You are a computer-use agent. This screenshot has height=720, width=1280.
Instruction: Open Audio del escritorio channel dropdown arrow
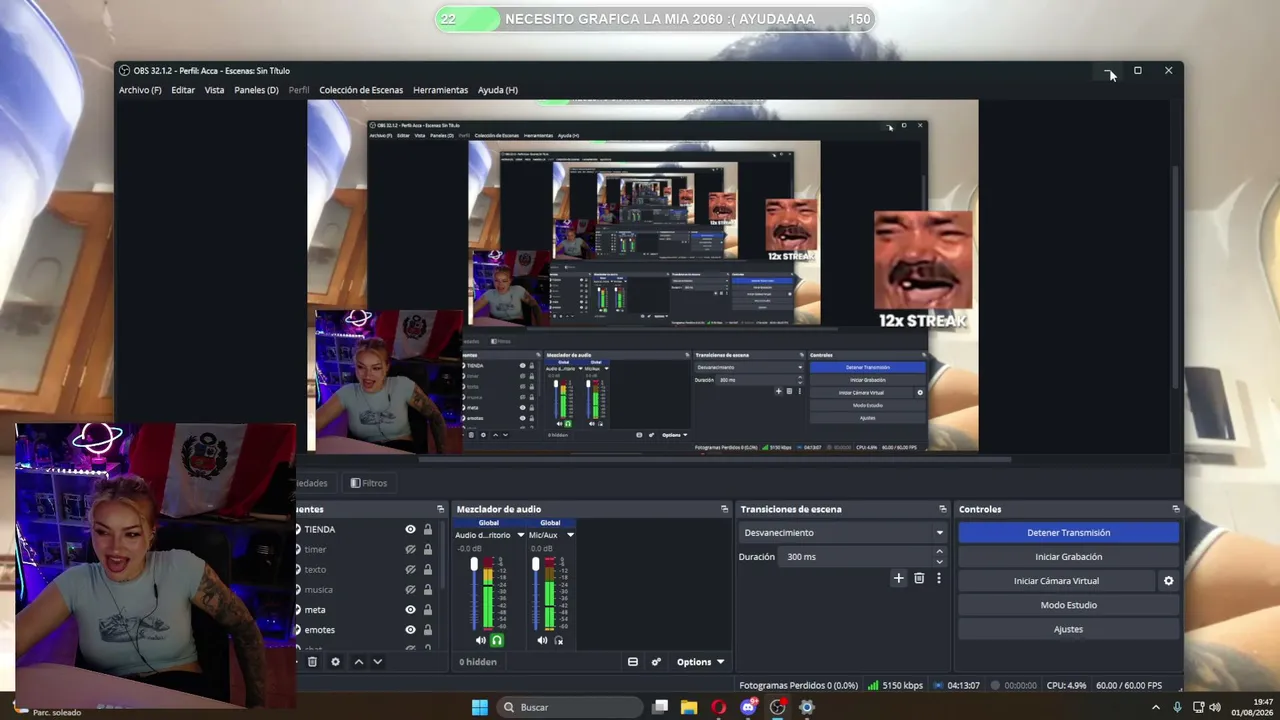(x=520, y=535)
